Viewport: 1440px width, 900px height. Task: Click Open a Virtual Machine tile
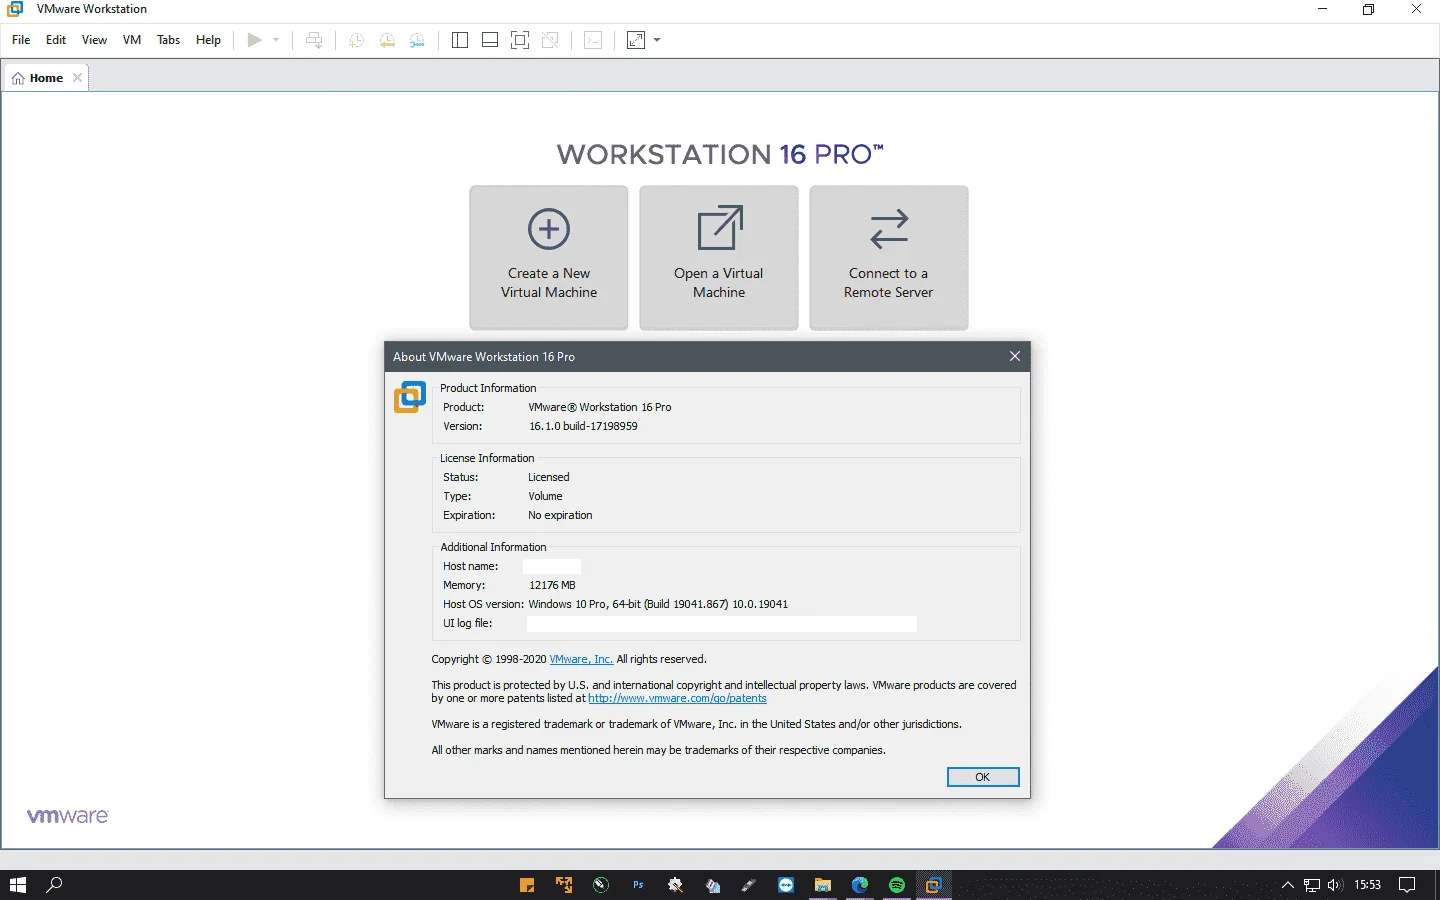point(719,257)
